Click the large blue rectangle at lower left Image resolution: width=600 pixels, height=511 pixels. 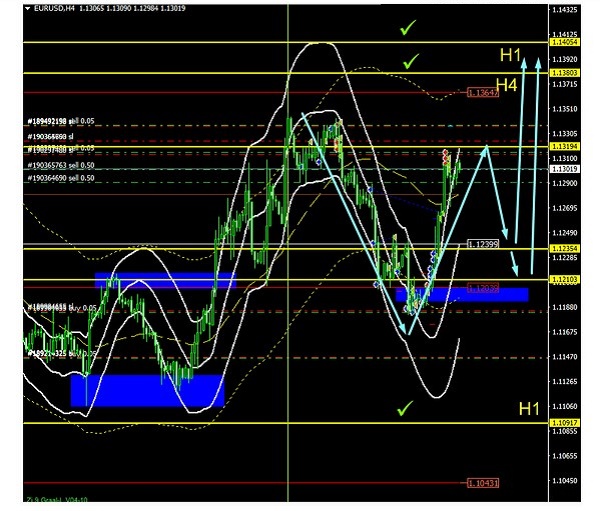coord(147,389)
